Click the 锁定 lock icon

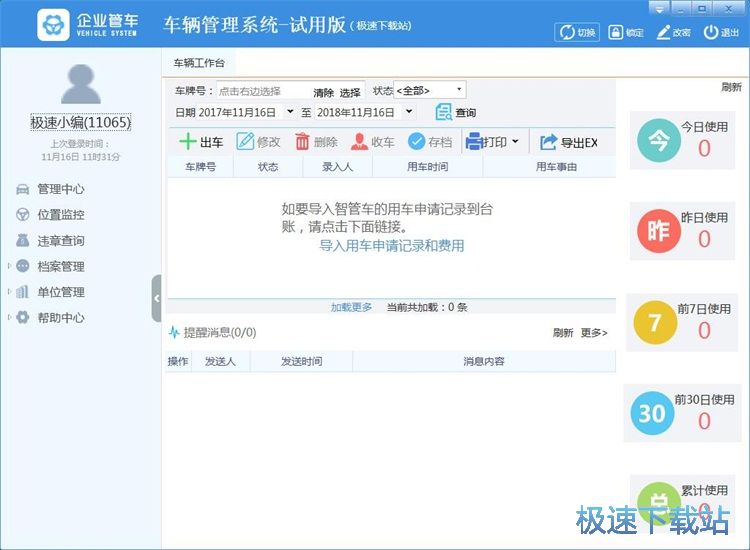pyautogui.click(x=614, y=32)
